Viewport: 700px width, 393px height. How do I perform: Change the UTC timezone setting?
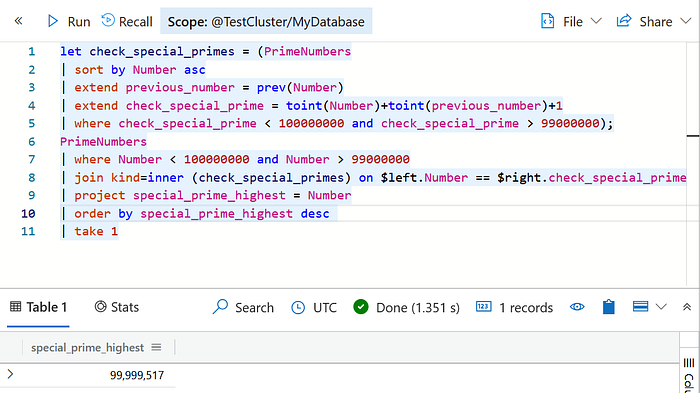click(314, 307)
